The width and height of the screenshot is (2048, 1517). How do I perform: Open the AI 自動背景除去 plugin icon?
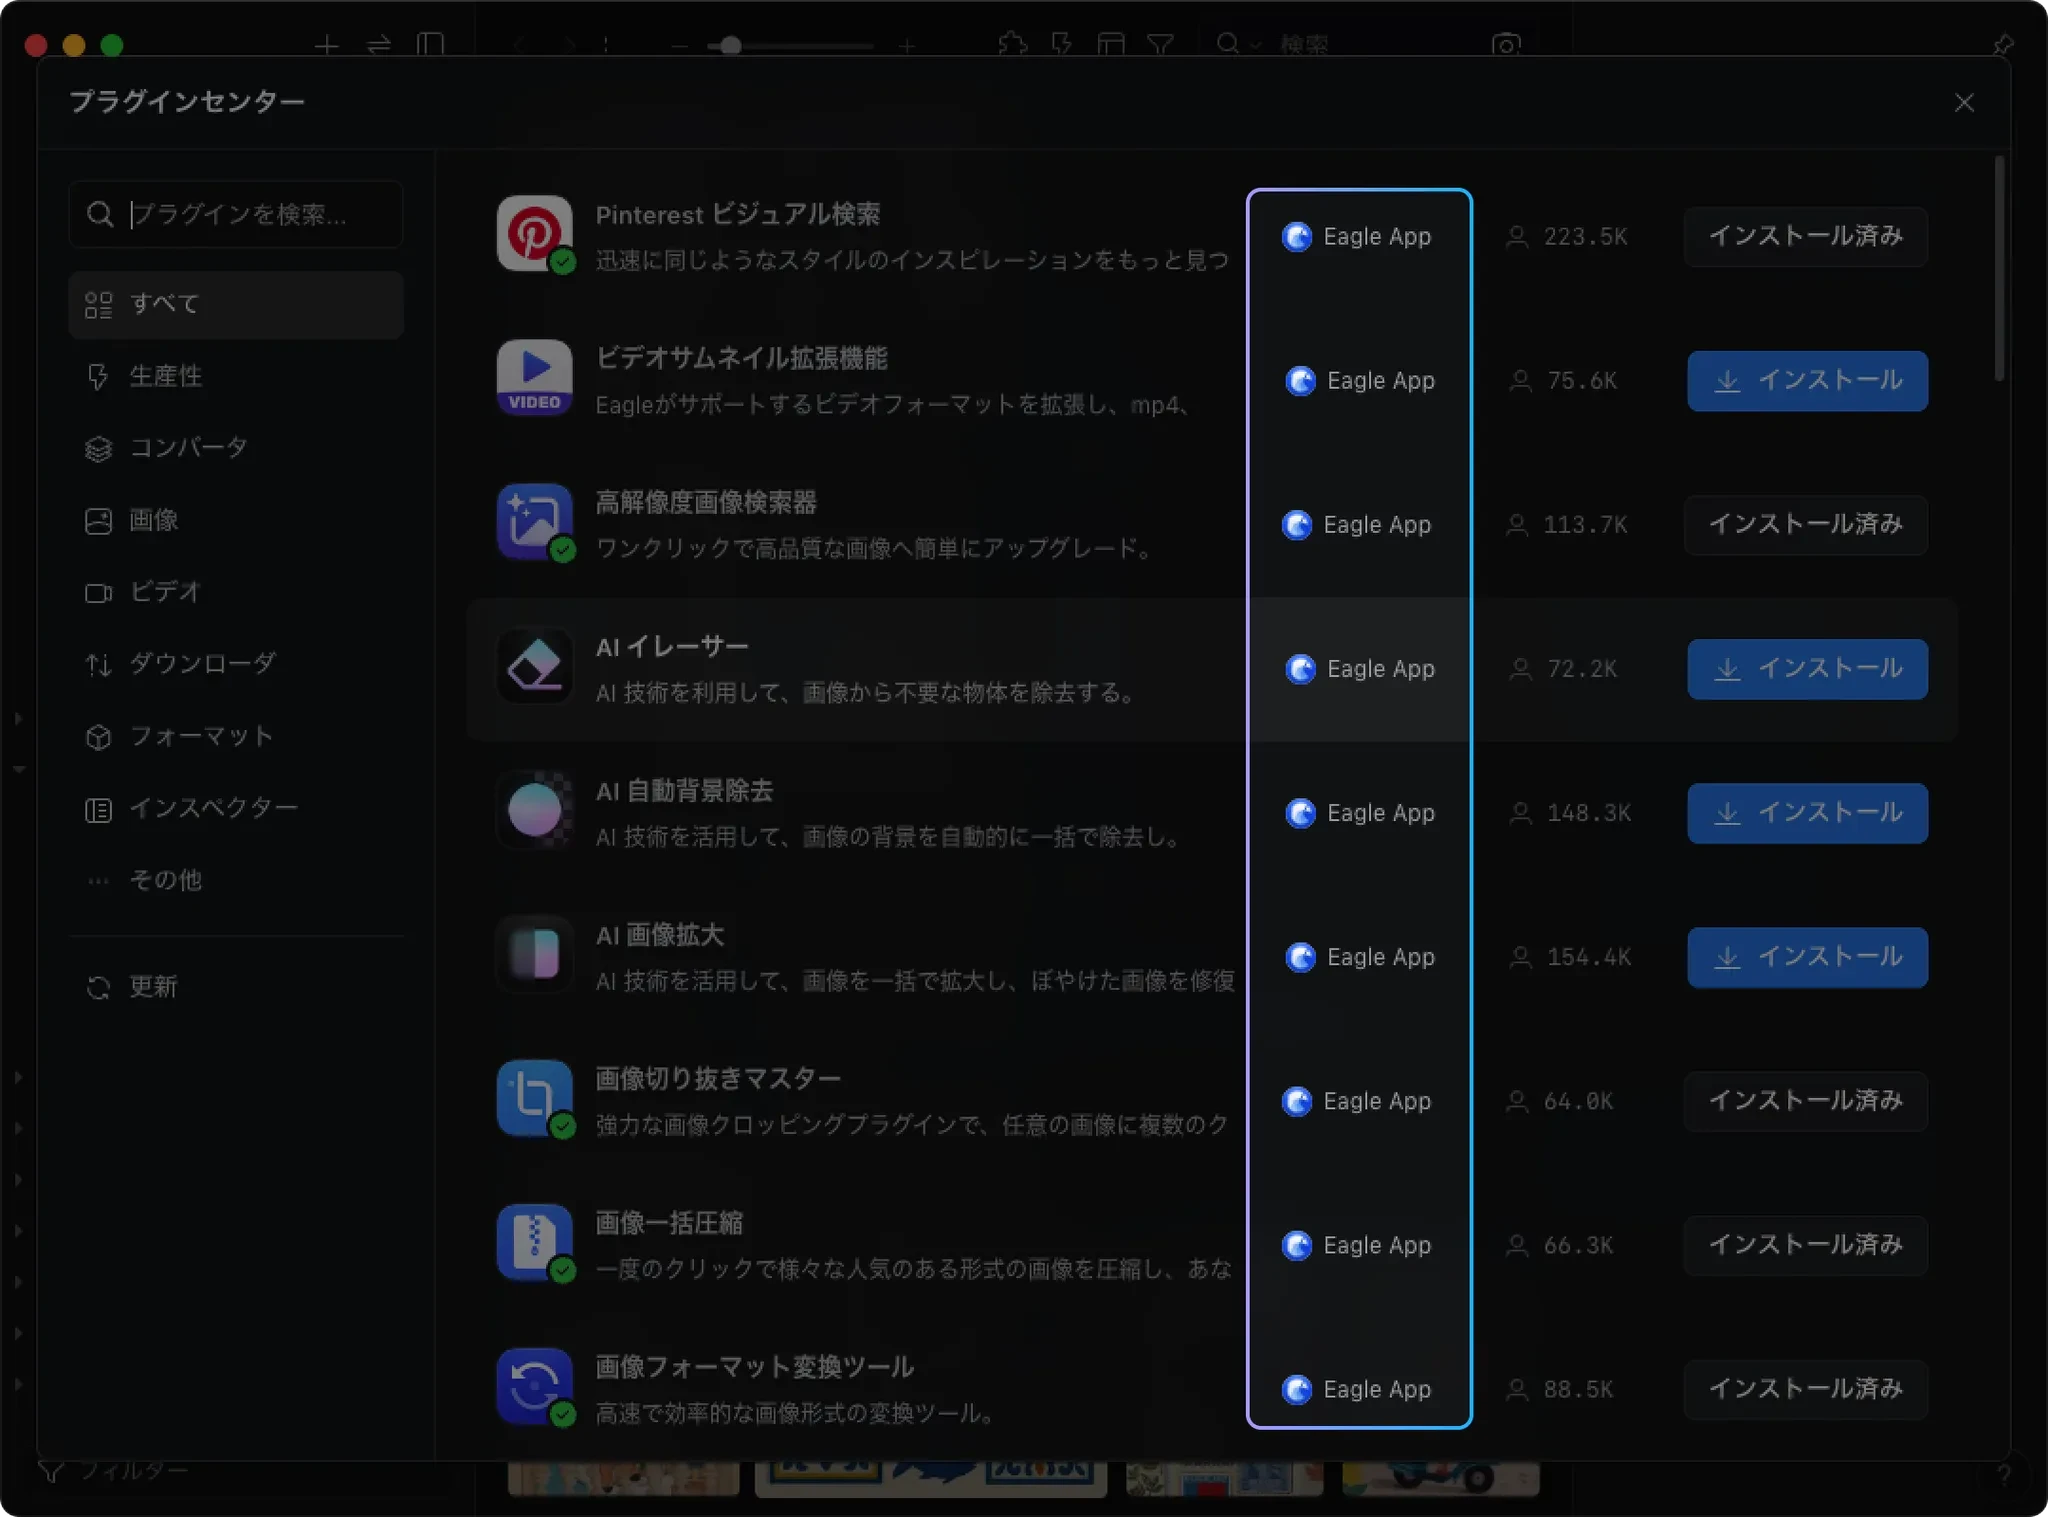tap(535, 810)
